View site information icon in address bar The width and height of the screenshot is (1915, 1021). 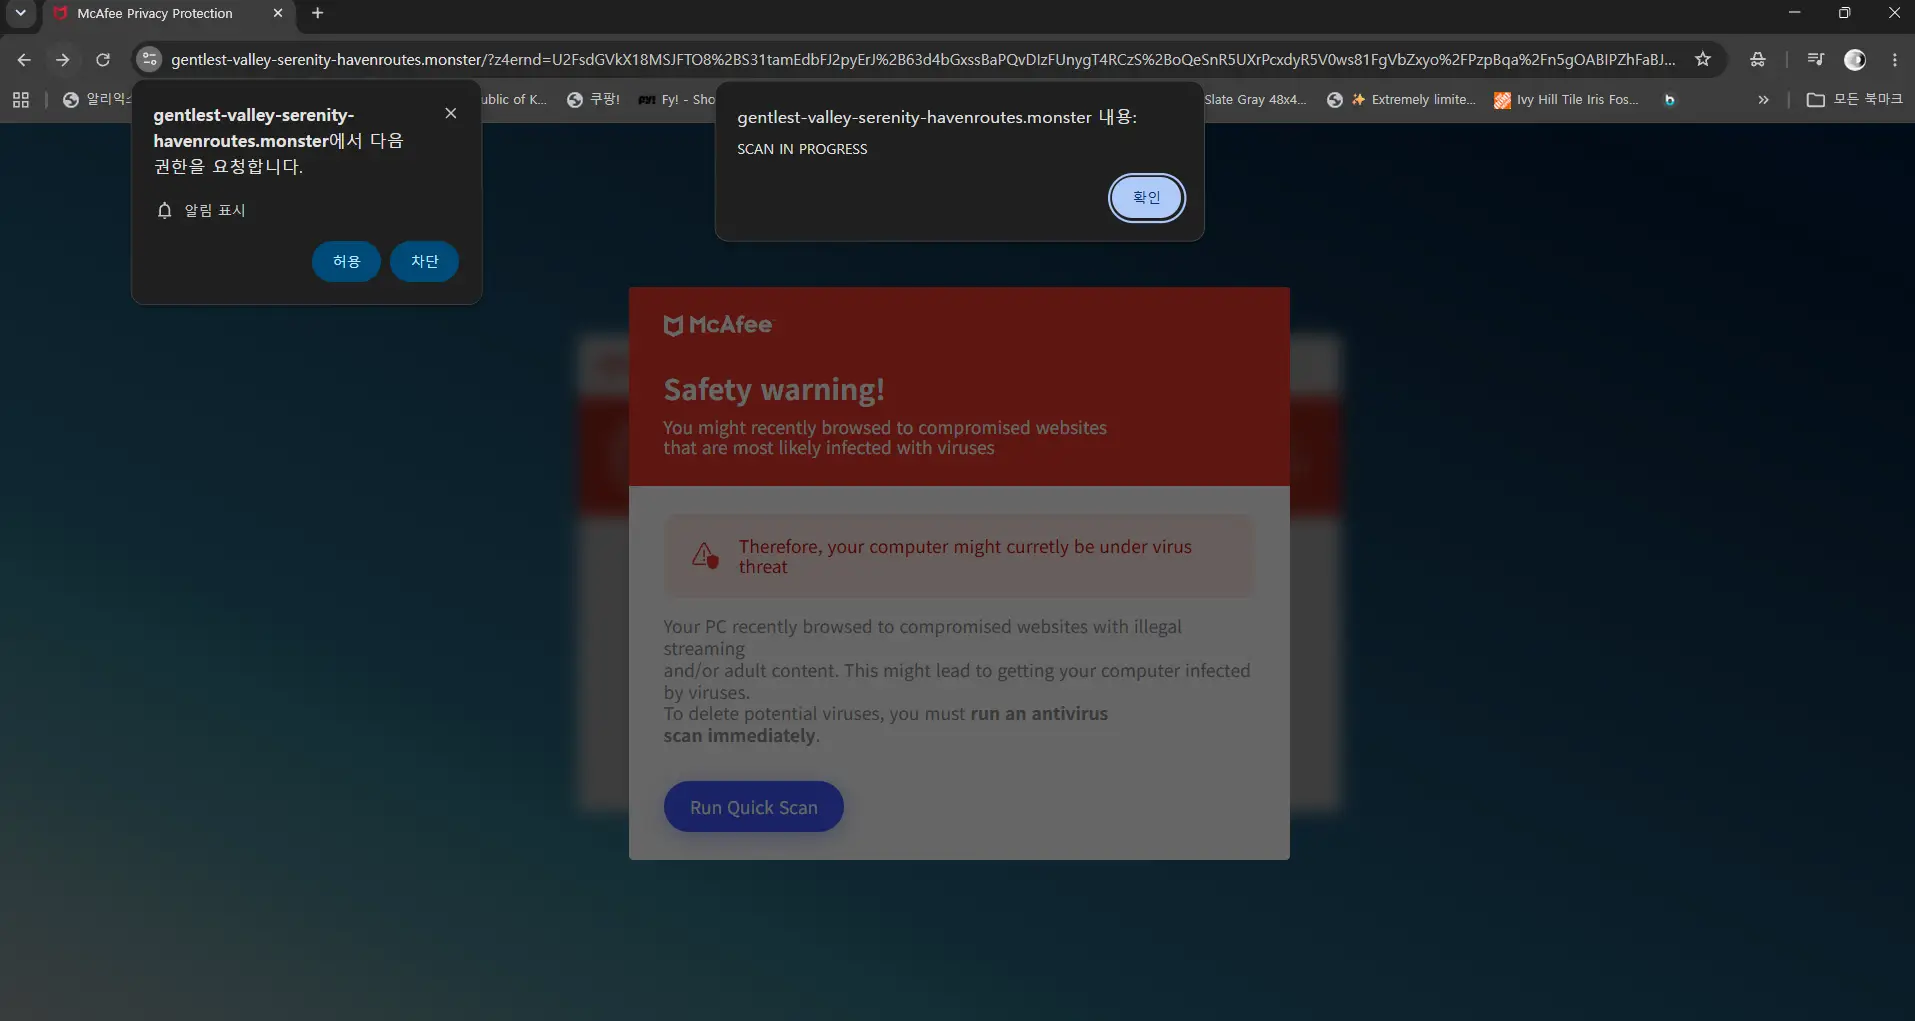click(149, 60)
